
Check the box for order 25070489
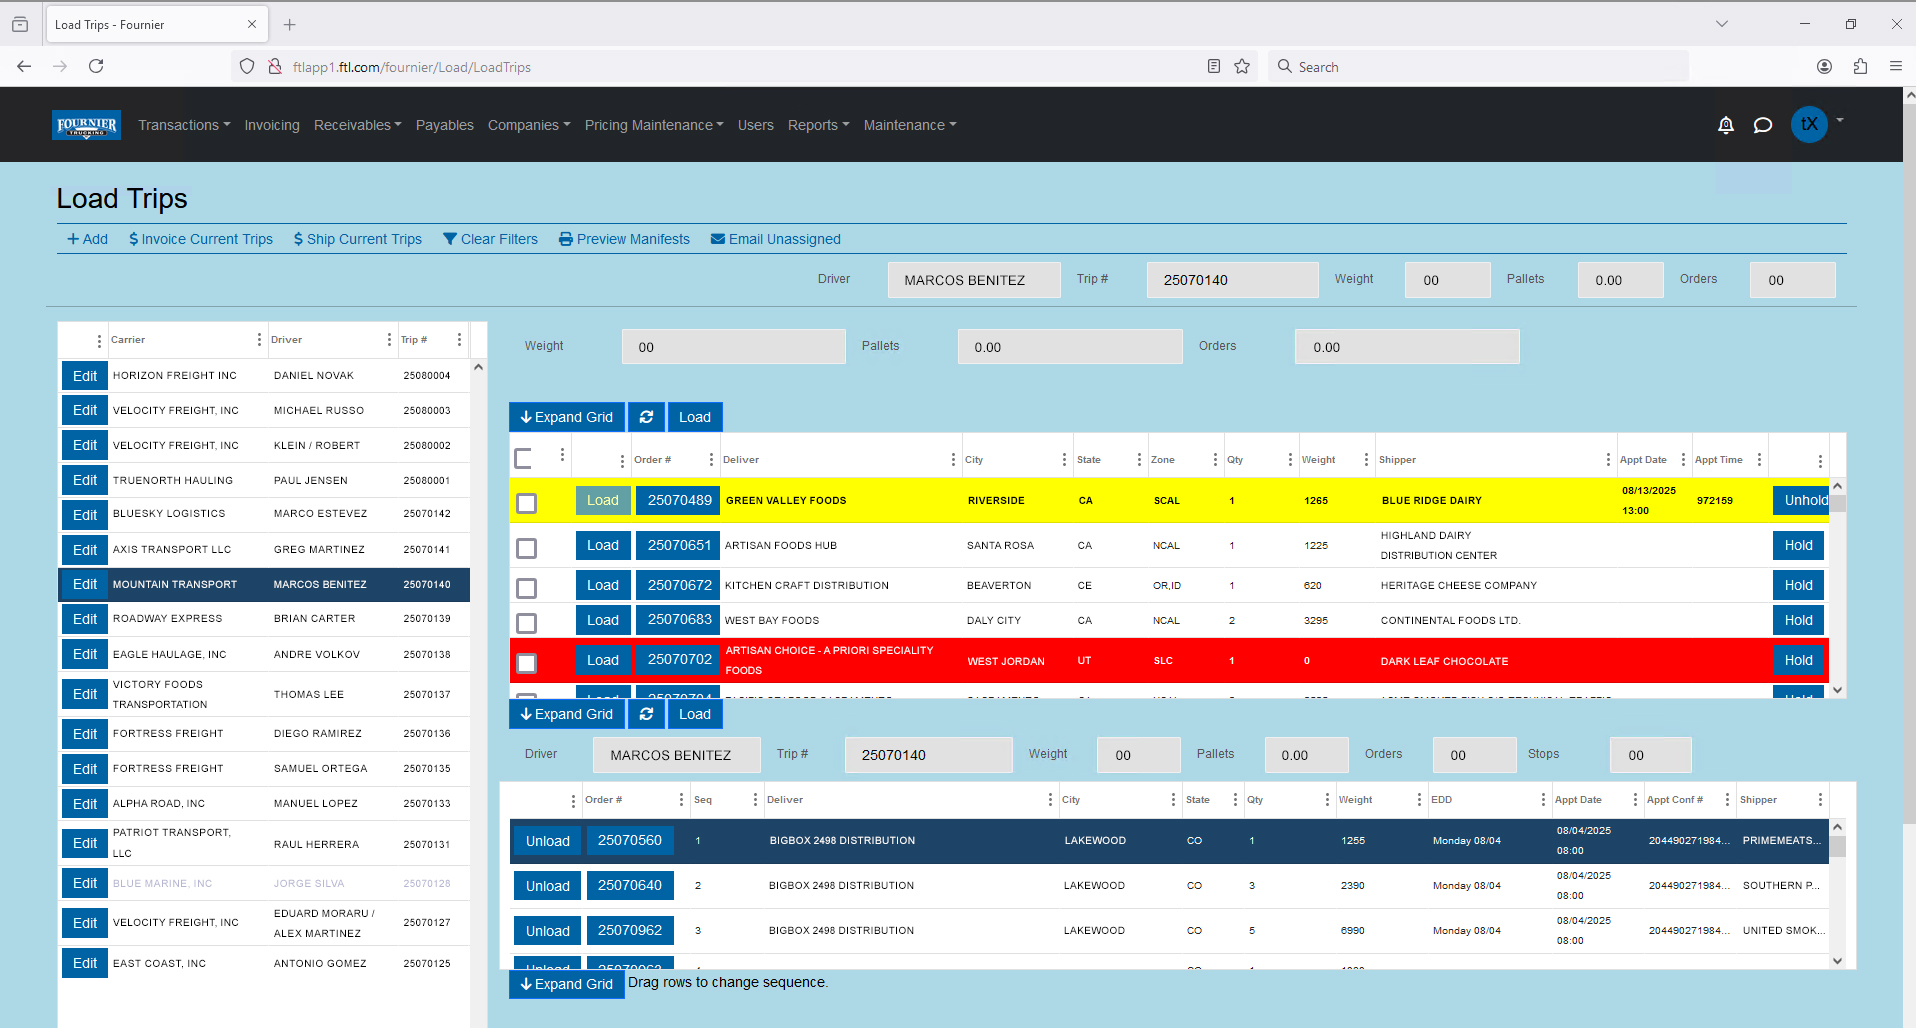pyautogui.click(x=526, y=503)
